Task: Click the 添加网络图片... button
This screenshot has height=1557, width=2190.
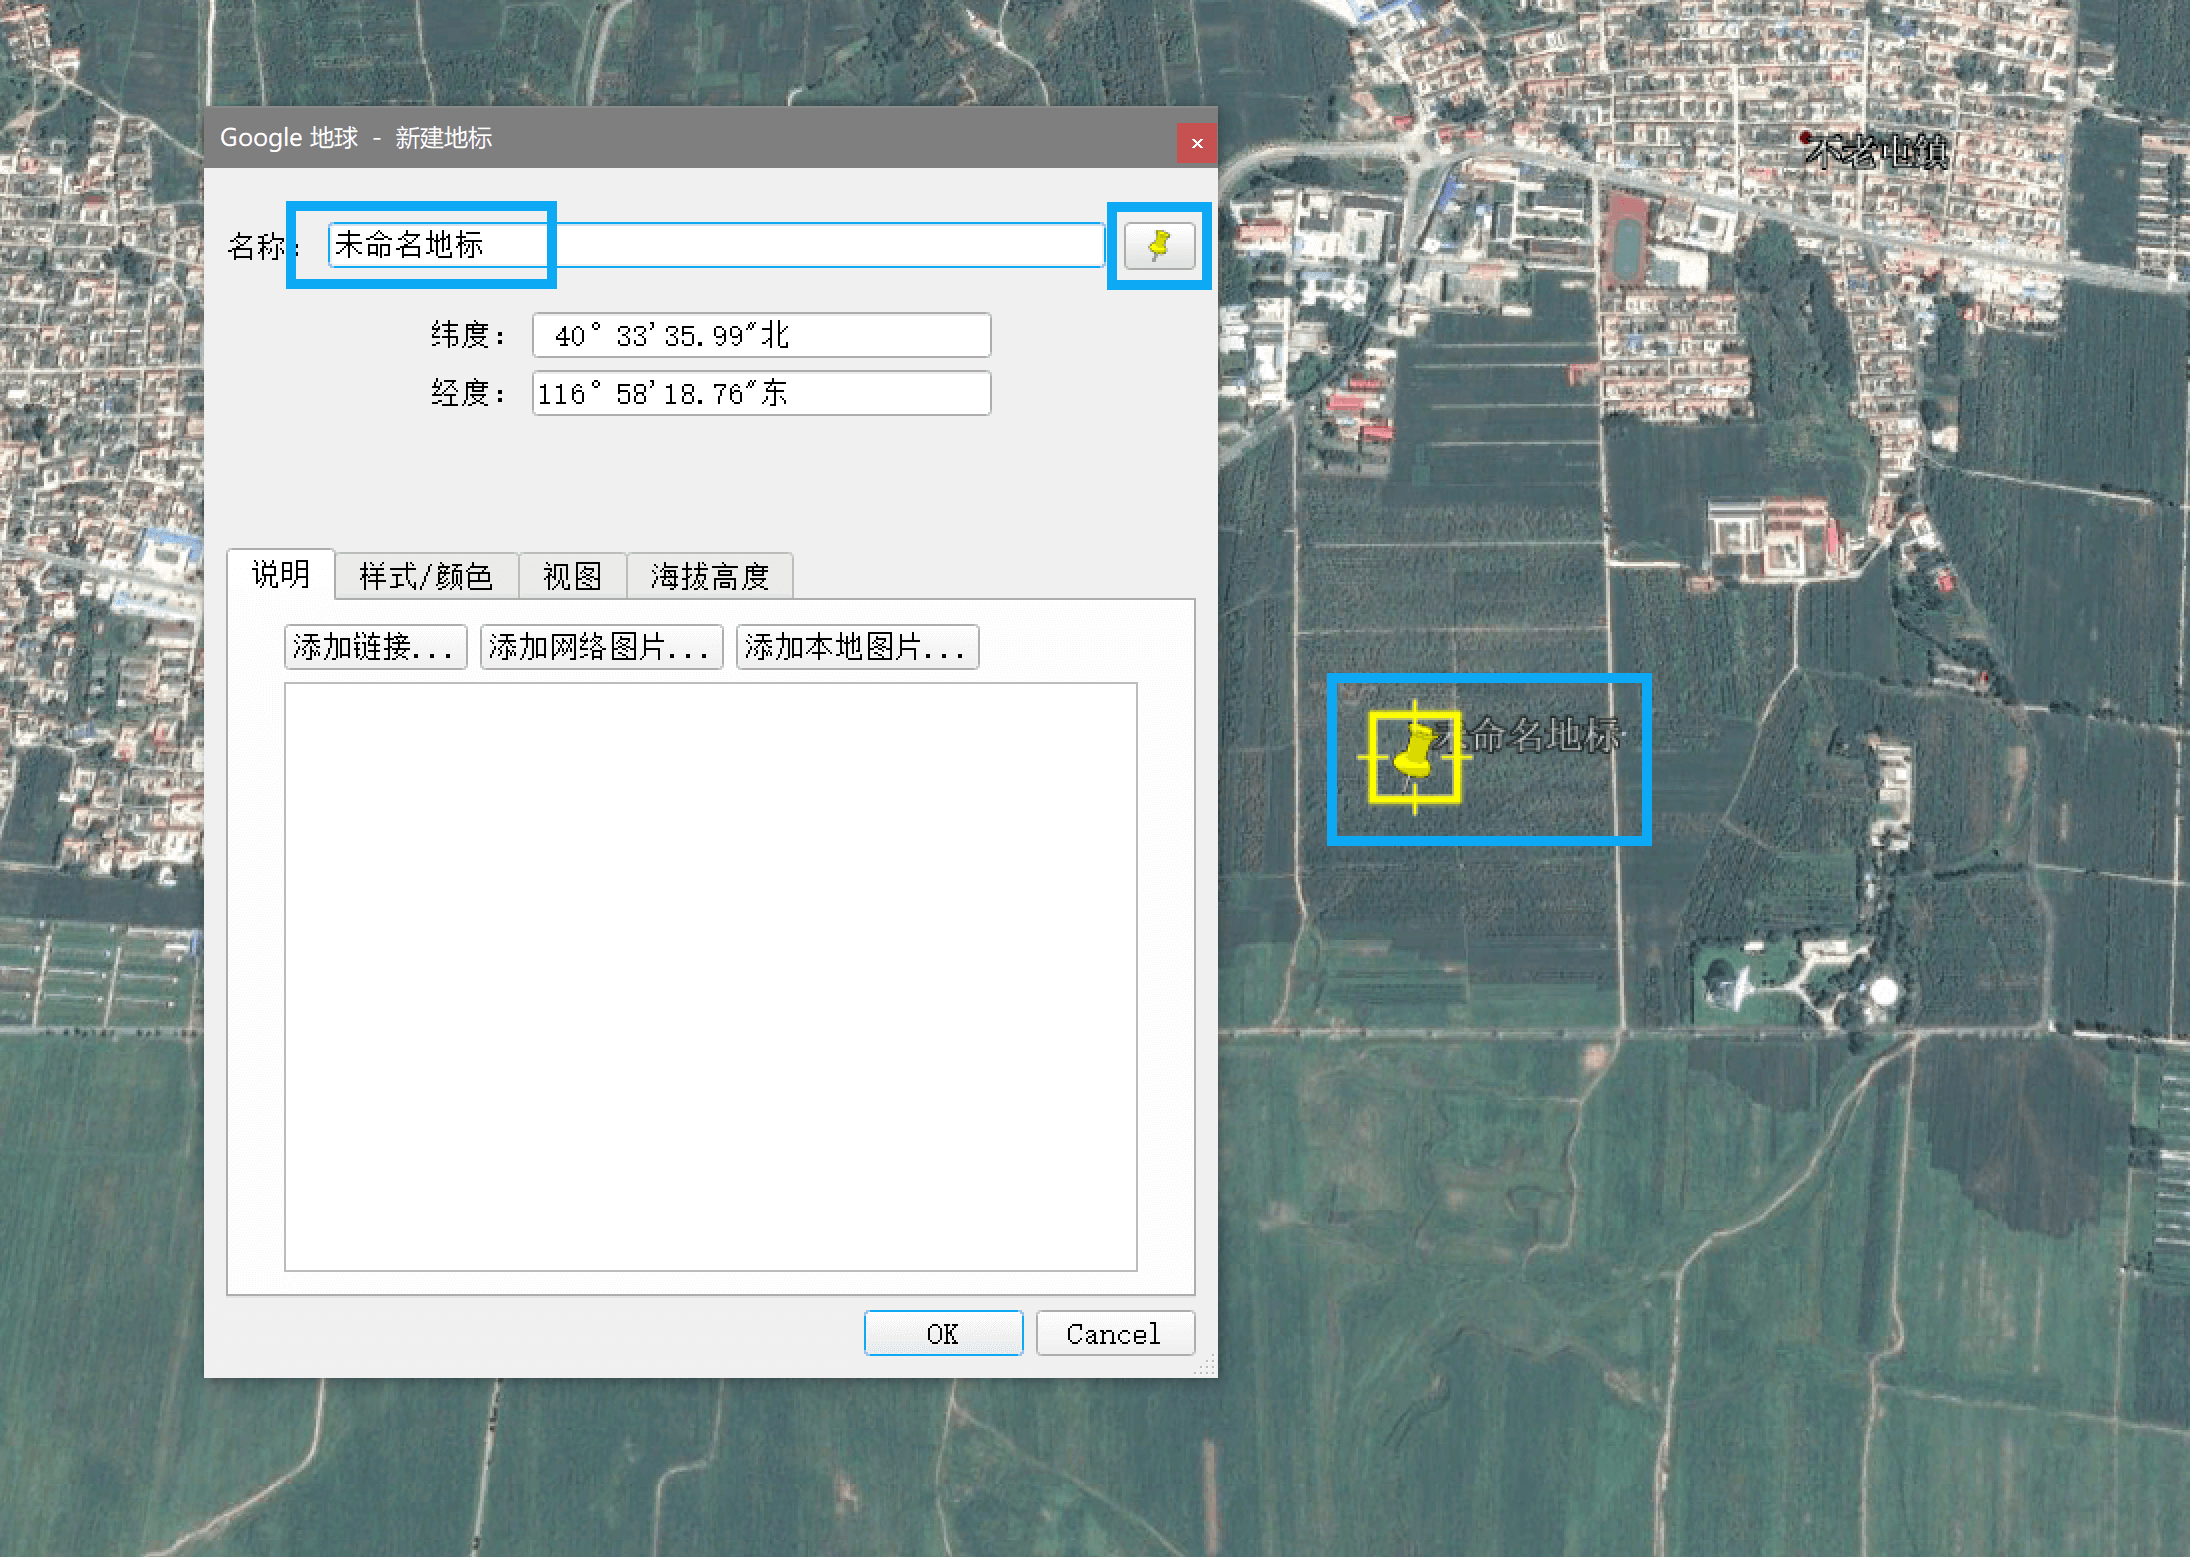Action: click(x=600, y=647)
